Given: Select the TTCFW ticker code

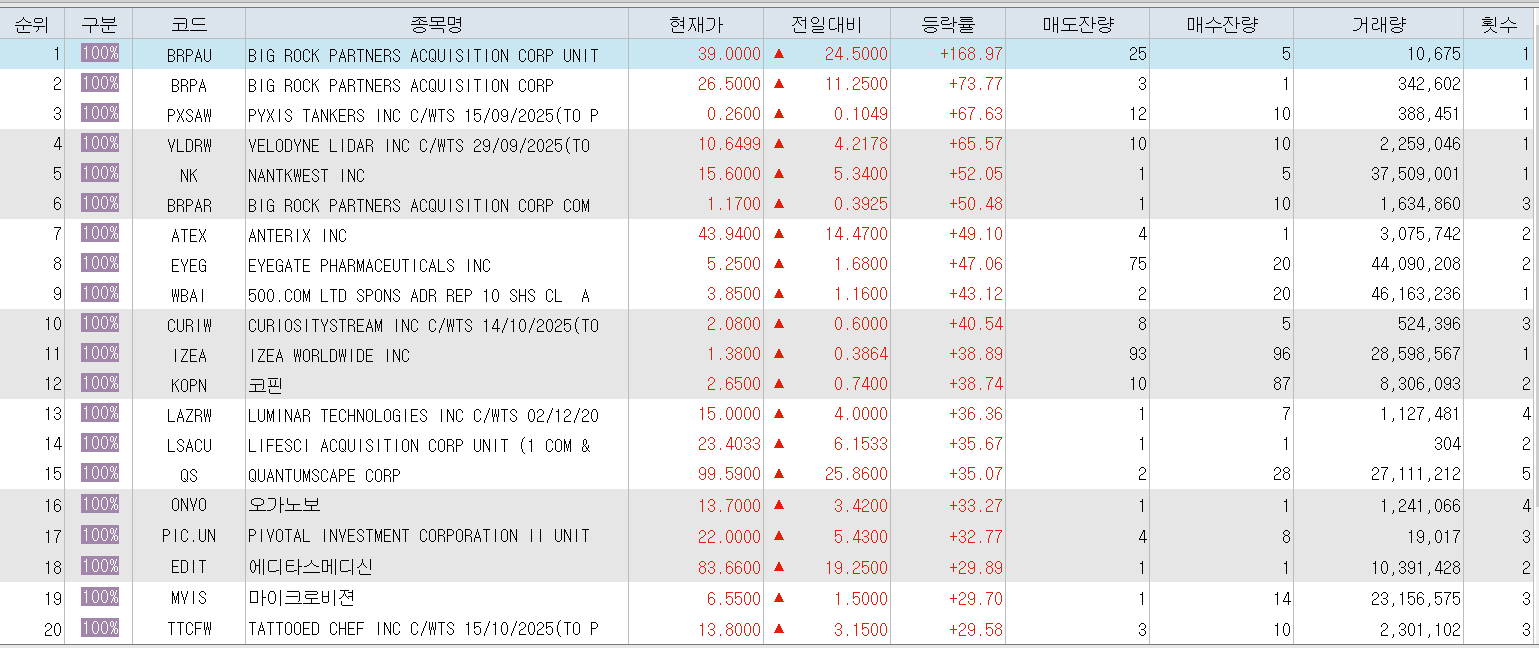Looking at the screenshot, I should [x=190, y=629].
